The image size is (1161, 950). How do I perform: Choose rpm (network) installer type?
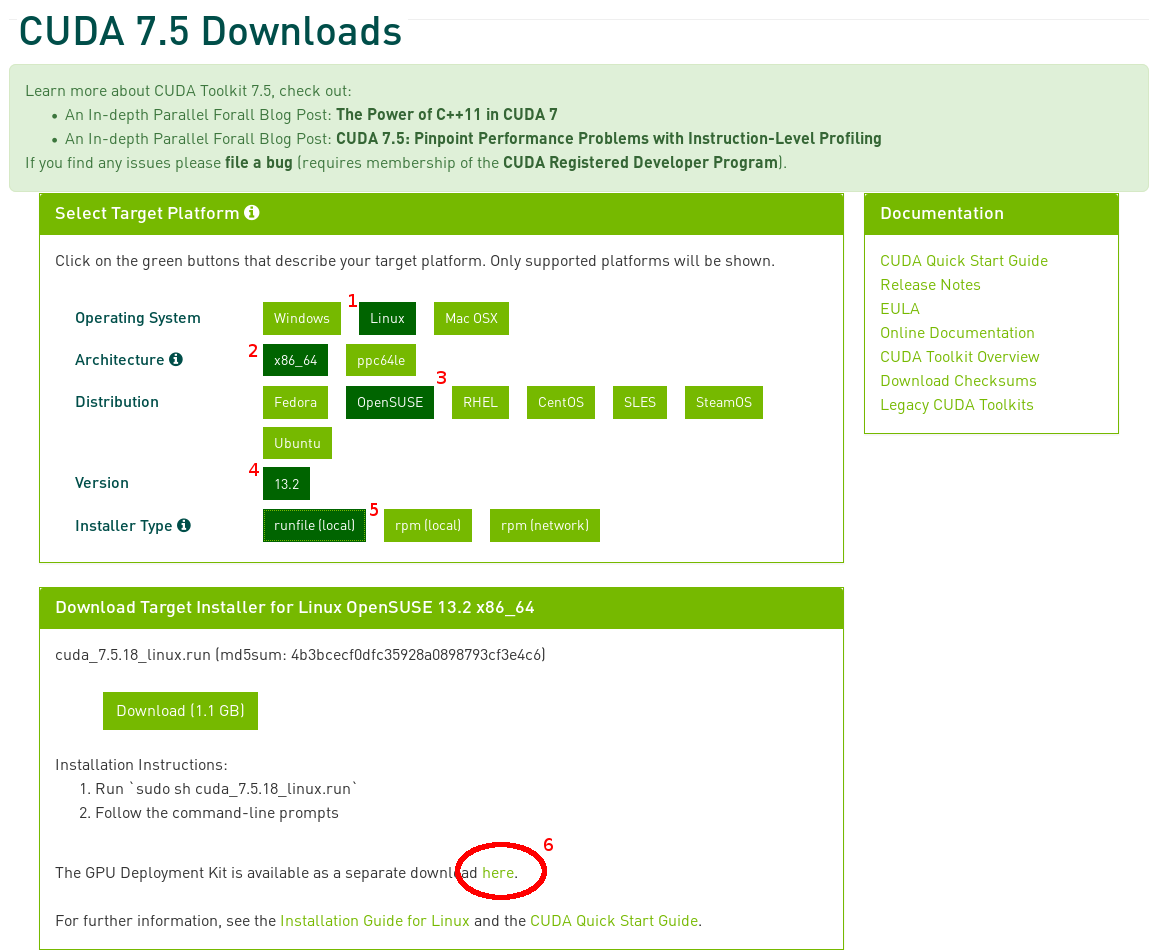[544, 526]
